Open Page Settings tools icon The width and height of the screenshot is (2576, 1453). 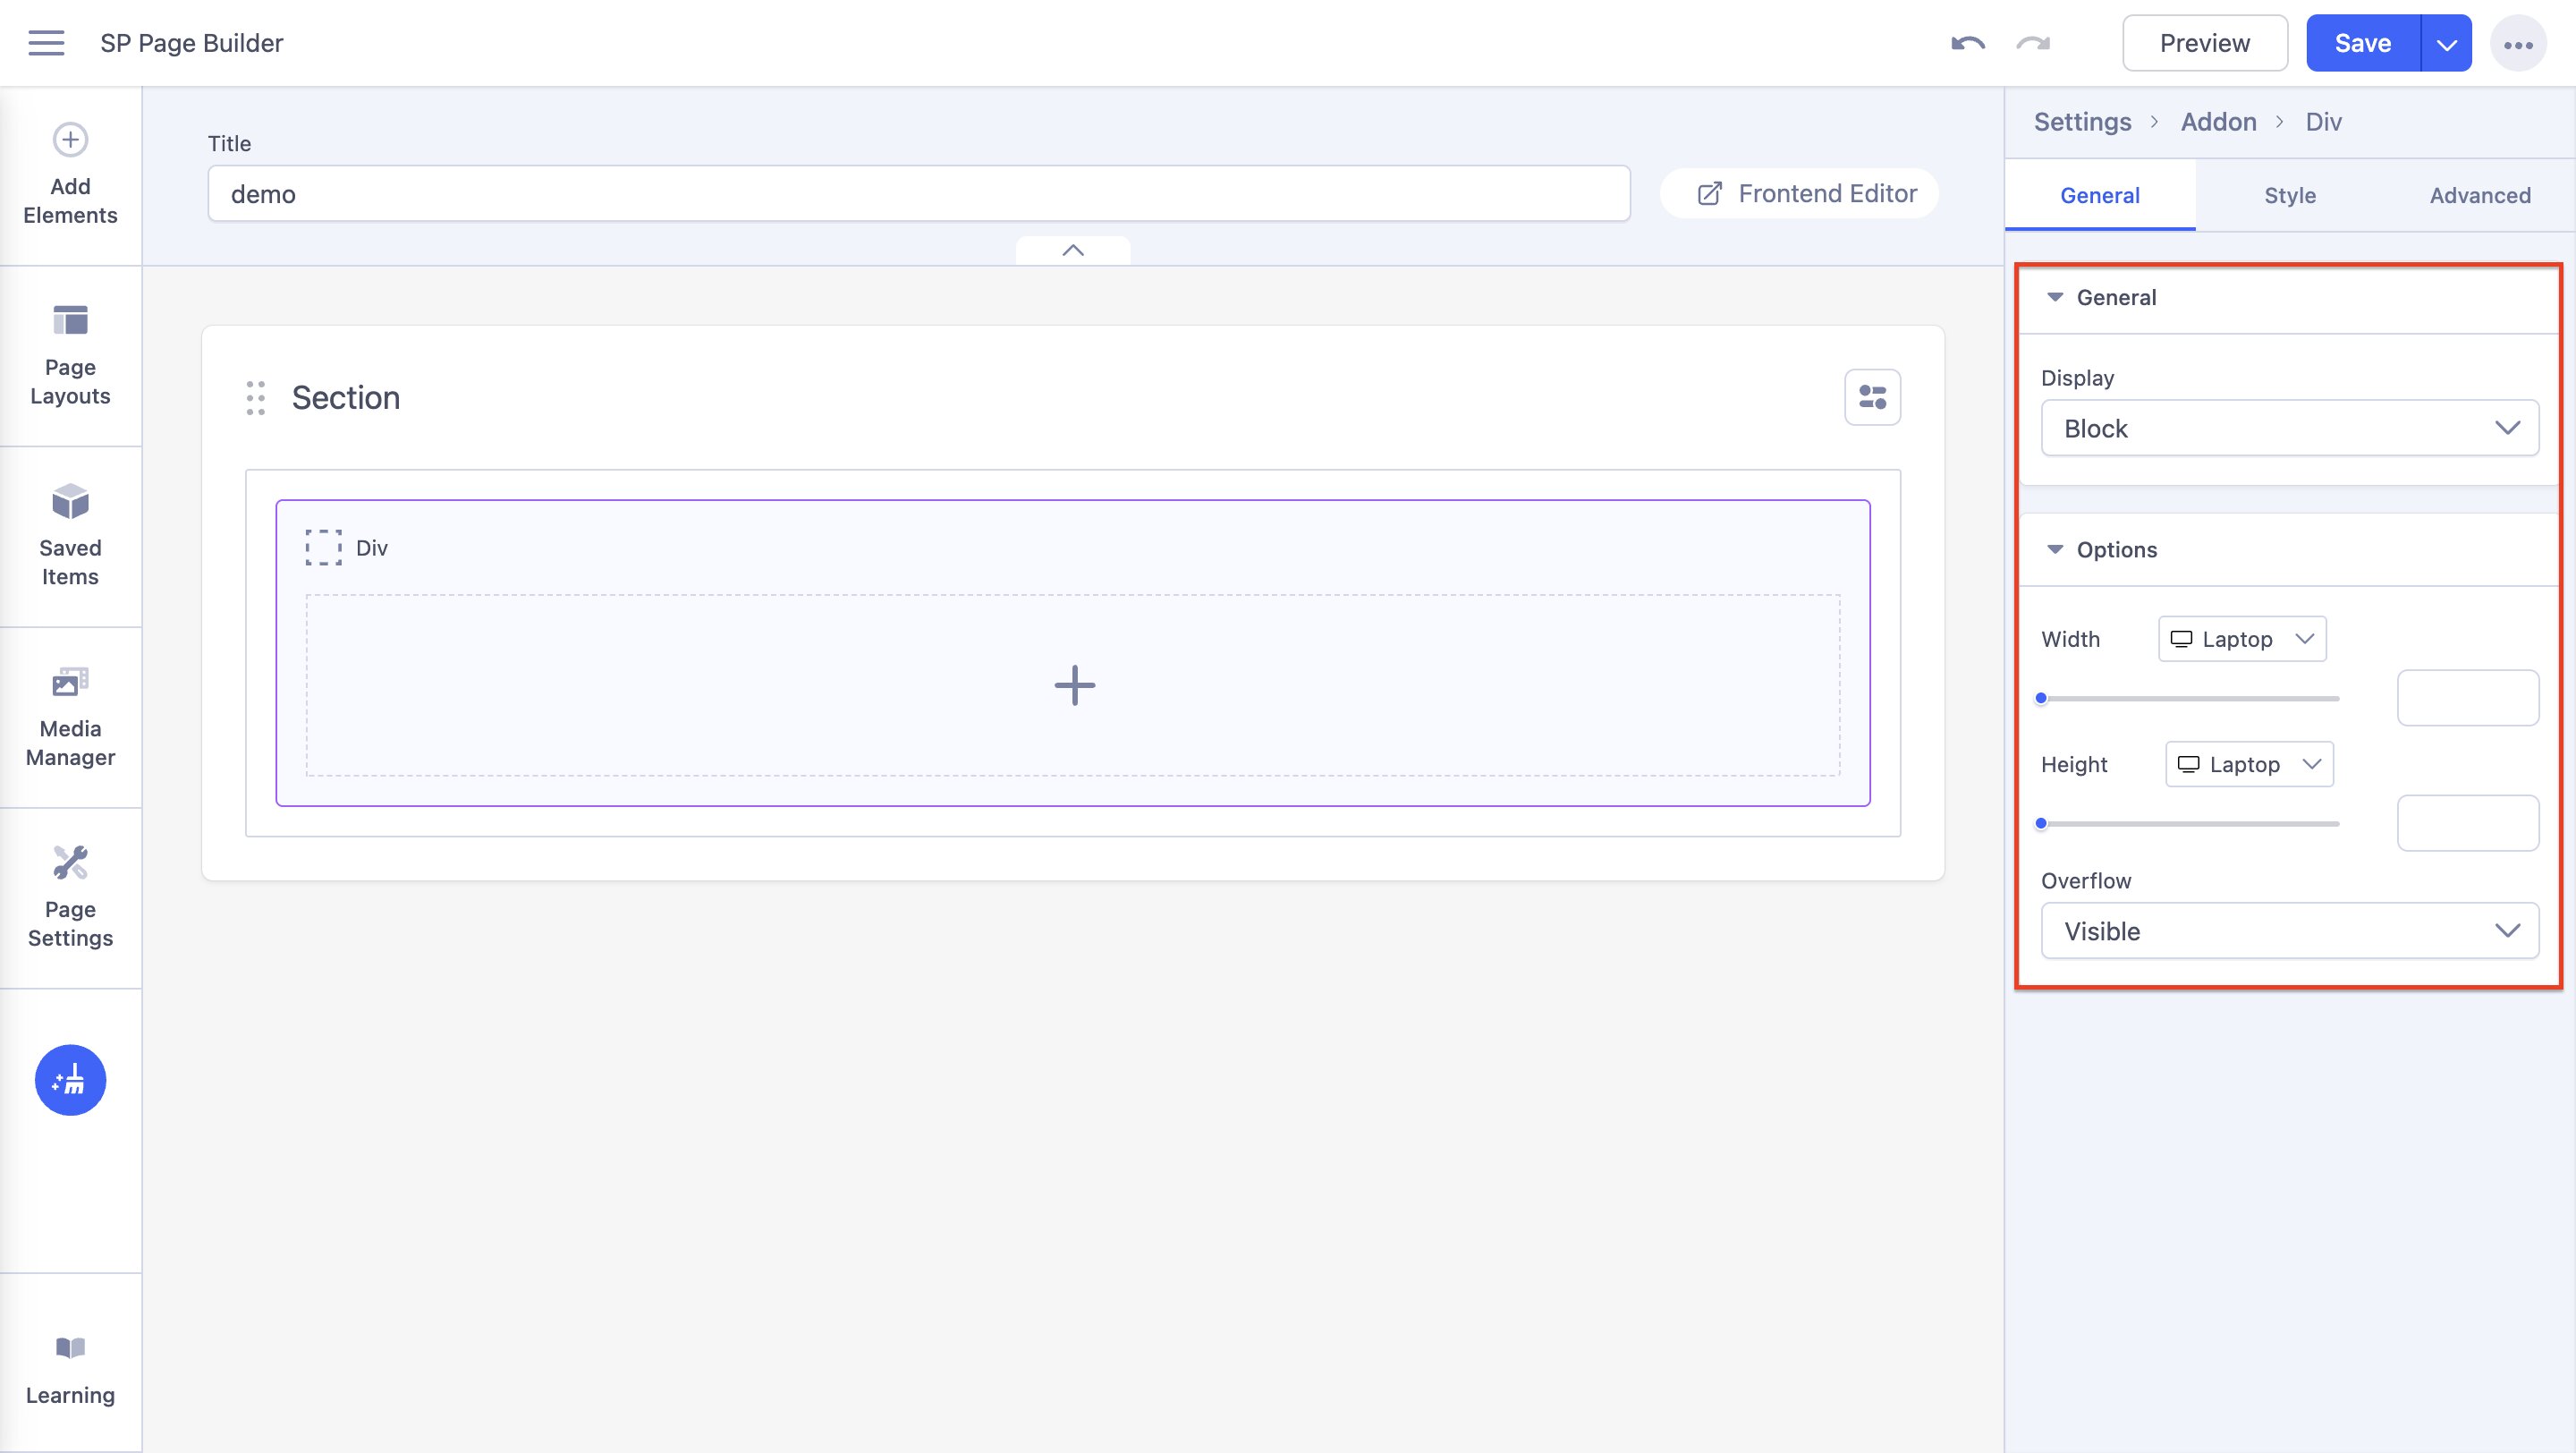70,863
